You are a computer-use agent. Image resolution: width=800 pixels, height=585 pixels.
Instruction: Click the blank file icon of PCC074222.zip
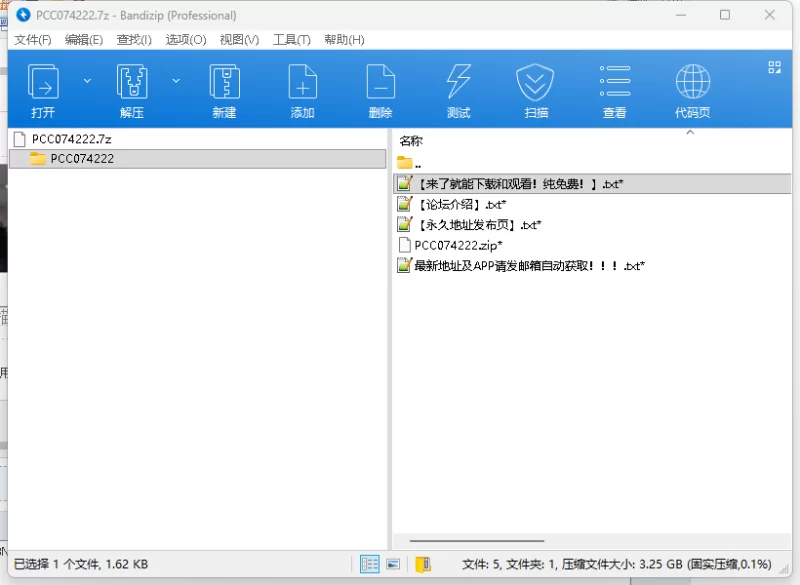pos(405,245)
